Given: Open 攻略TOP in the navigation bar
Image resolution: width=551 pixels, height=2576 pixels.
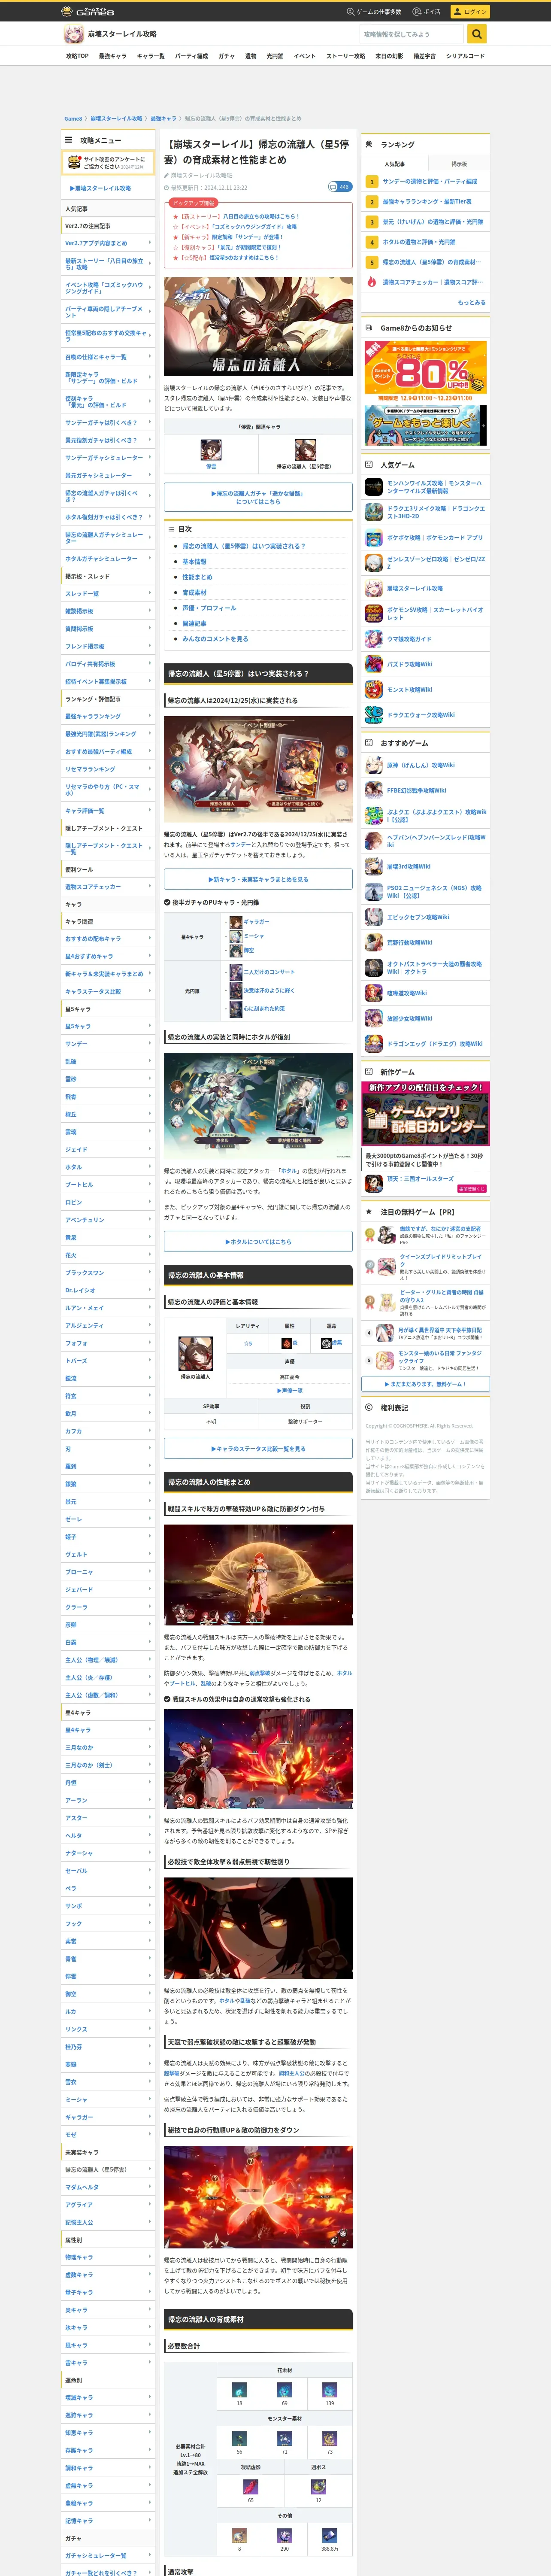Looking at the screenshot, I should click(x=77, y=56).
